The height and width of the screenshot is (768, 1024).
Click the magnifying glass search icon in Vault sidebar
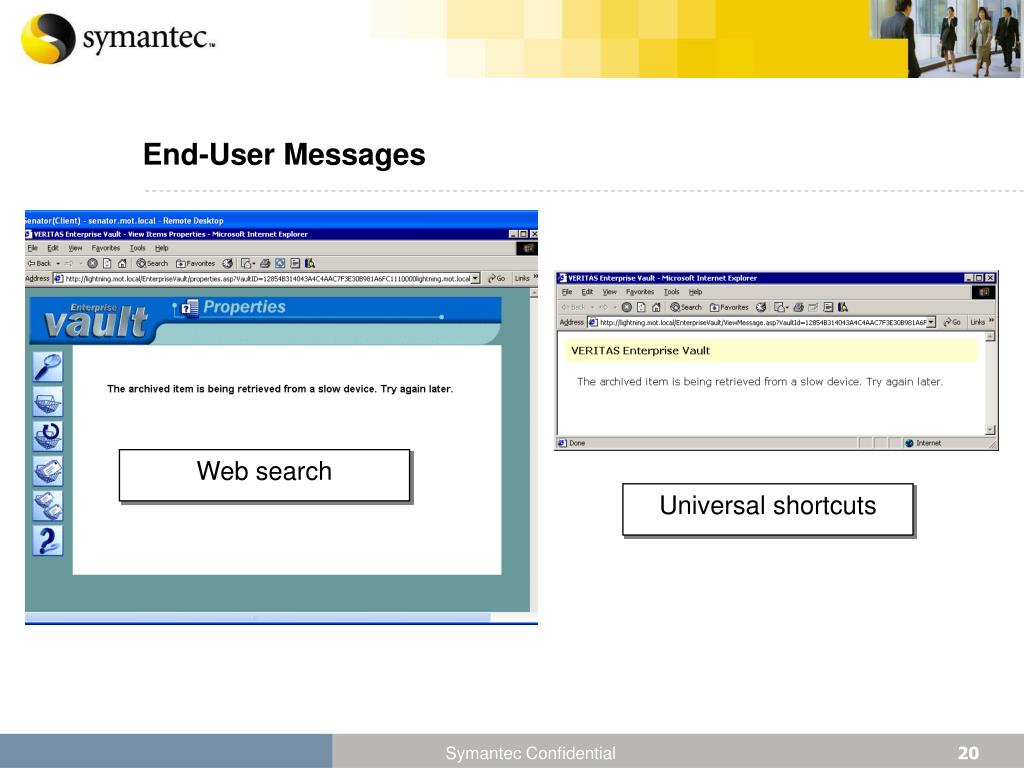pos(48,367)
